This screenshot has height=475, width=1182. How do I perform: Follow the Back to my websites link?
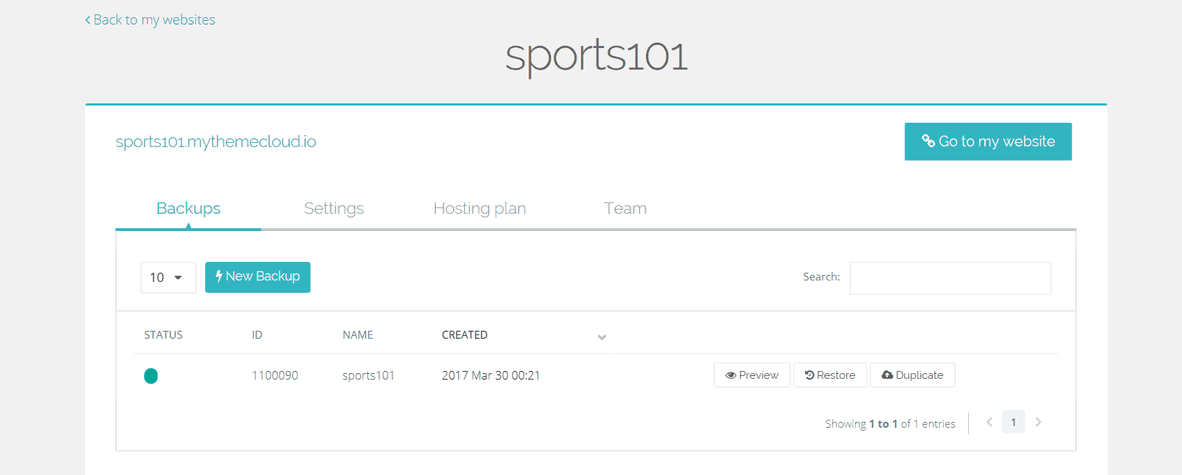point(150,20)
